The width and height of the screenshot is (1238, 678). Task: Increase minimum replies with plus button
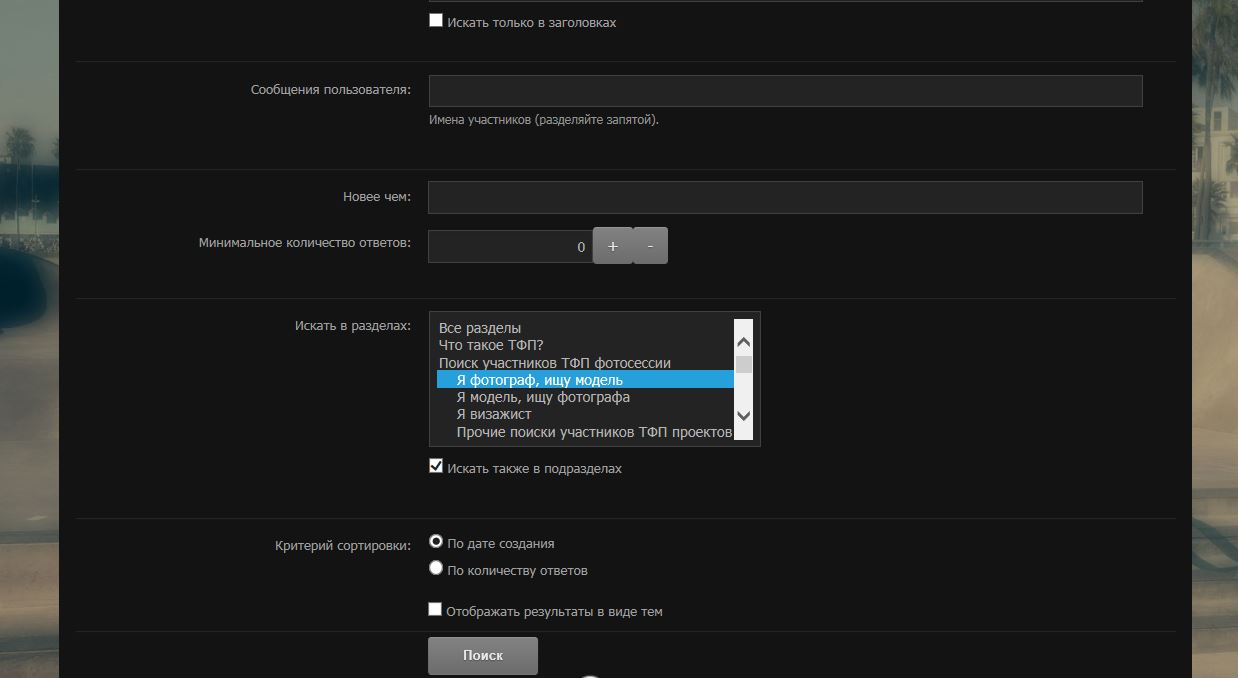613,246
